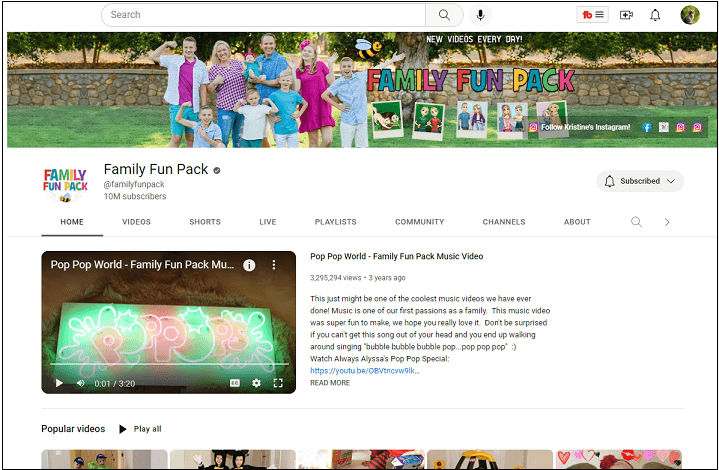Click the video progress bar
The width and height of the screenshot is (719, 470).
point(169,364)
